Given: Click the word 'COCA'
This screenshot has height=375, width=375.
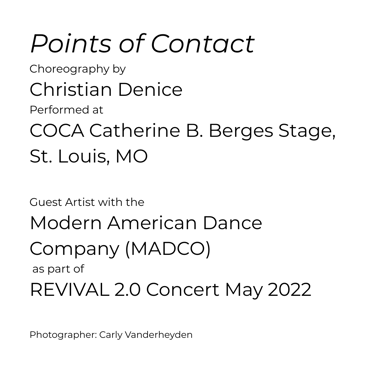Looking at the screenshot, I should [57, 131].
